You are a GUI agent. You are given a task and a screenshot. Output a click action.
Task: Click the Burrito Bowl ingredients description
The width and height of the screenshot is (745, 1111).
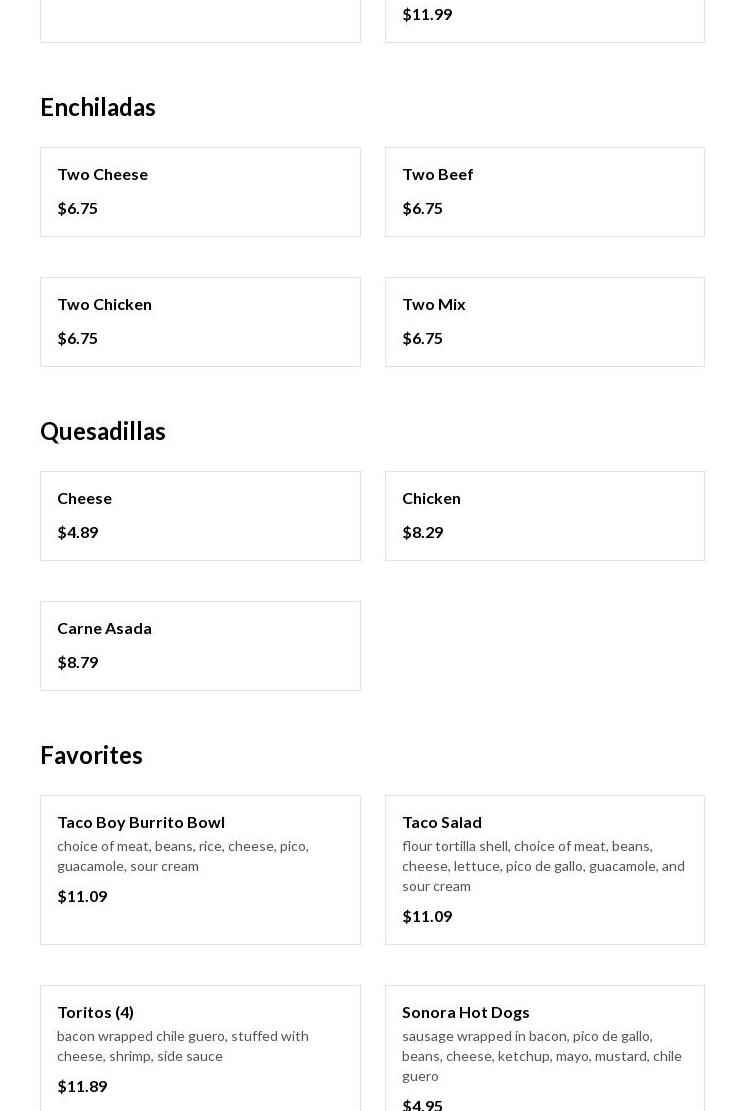click(x=183, y=856)
